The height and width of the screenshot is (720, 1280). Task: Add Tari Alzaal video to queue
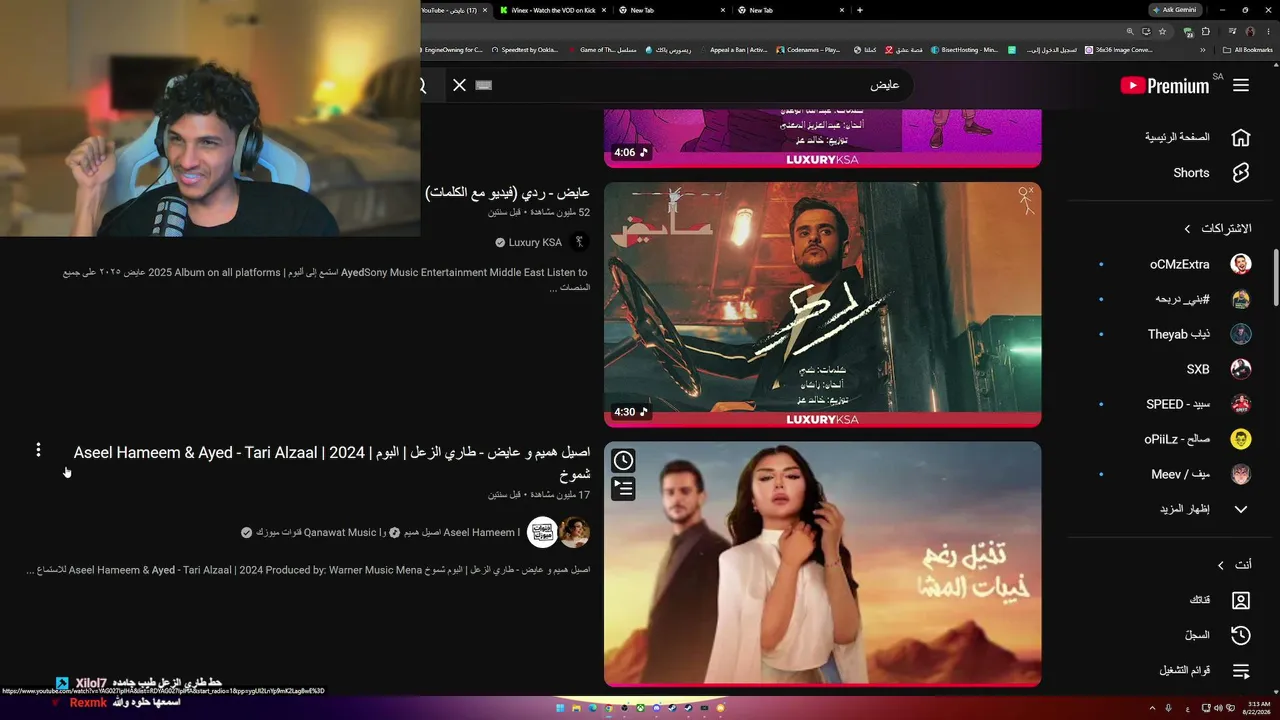tap(623, 488)
